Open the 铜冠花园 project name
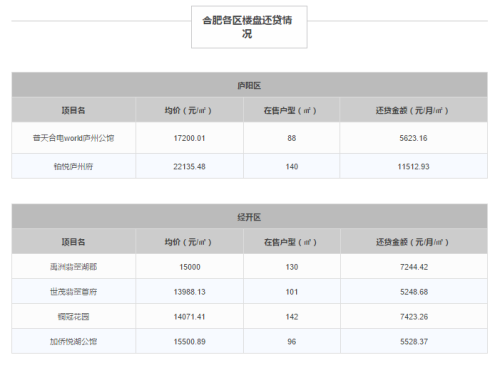The height and width of the screenshot is (365, 500). pos(74,317)
